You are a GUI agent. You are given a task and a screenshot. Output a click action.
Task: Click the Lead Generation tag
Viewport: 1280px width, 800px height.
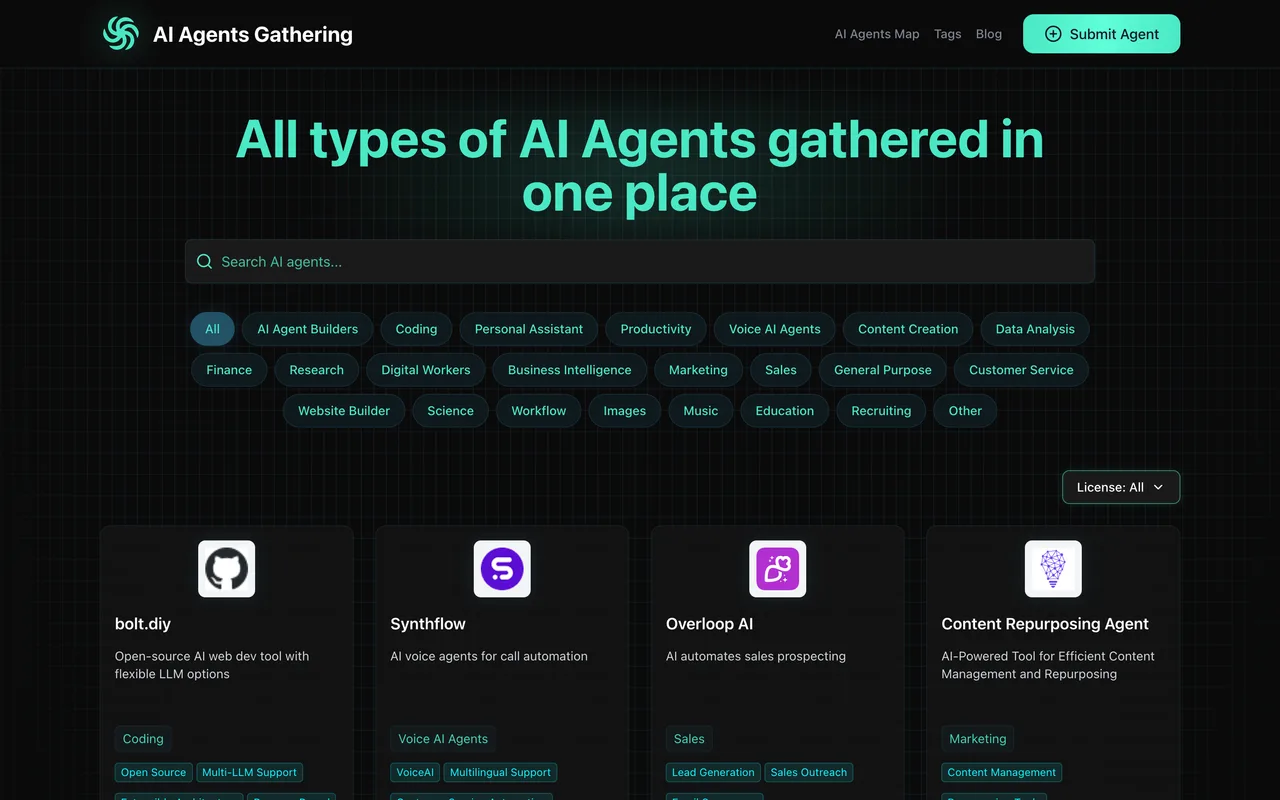[x=713, y=772]
